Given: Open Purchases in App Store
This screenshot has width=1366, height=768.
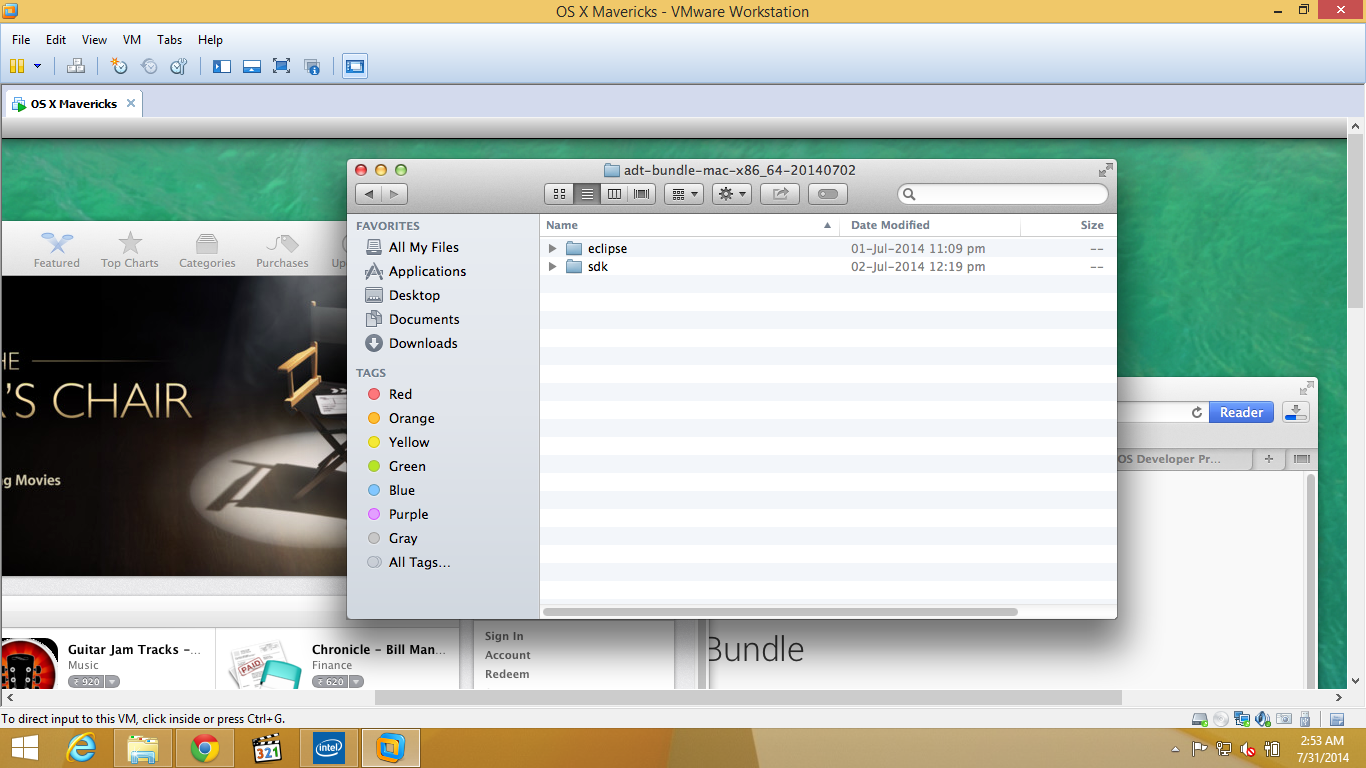Looking at the screenshot, I should tap(282, 249).
